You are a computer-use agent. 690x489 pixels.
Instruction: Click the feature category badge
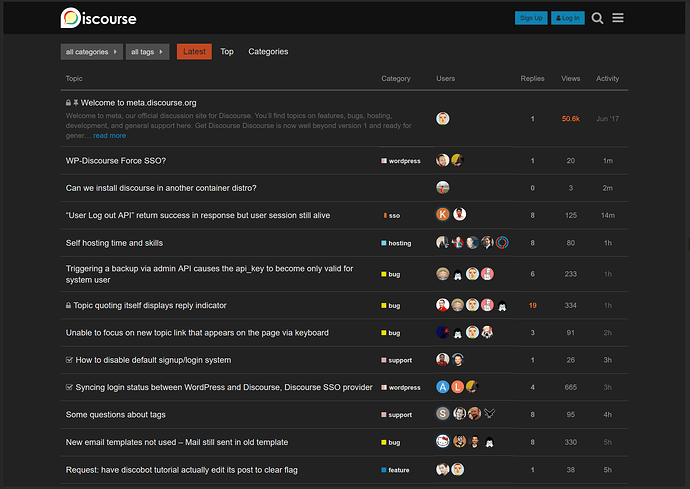point(395,471)
